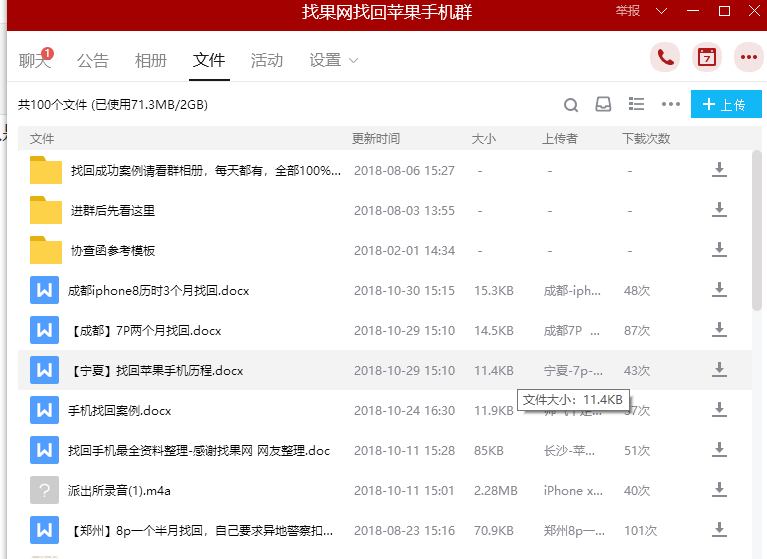The image size is (767, 559).
Task: Click date 2018-10-24 16:30
Action: [x=404, y=411]
